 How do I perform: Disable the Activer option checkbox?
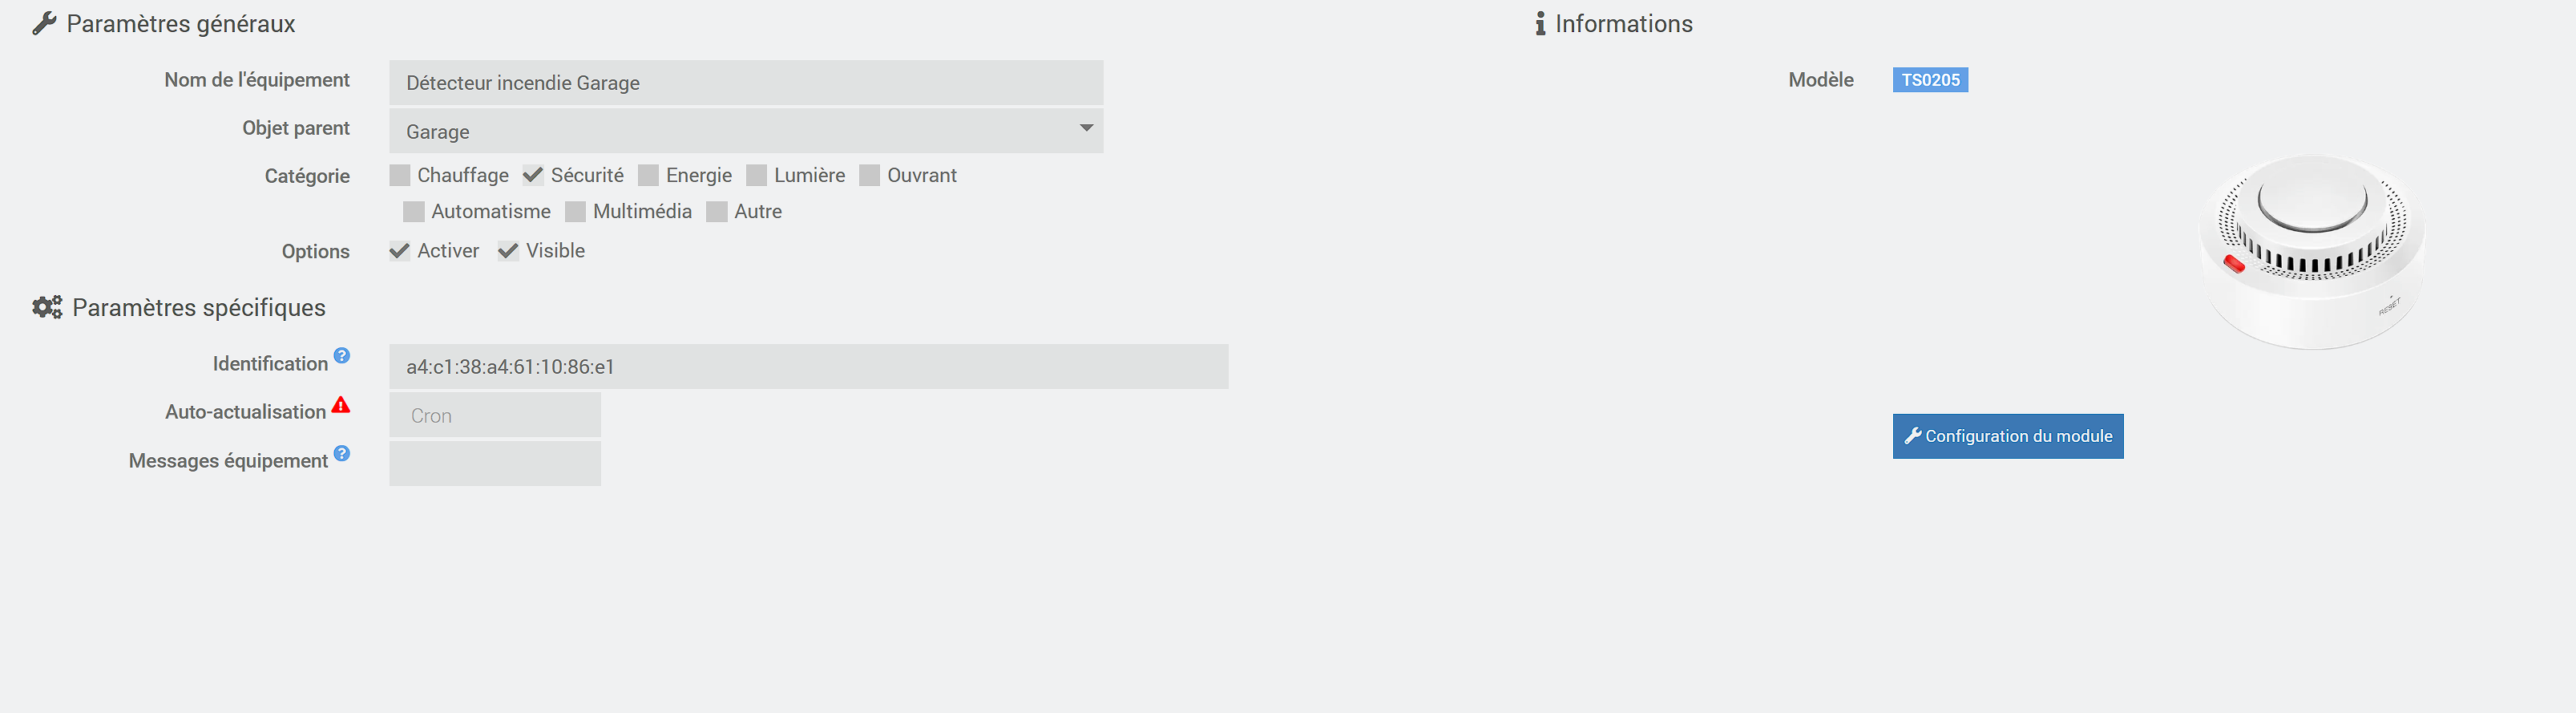point(400,251)
